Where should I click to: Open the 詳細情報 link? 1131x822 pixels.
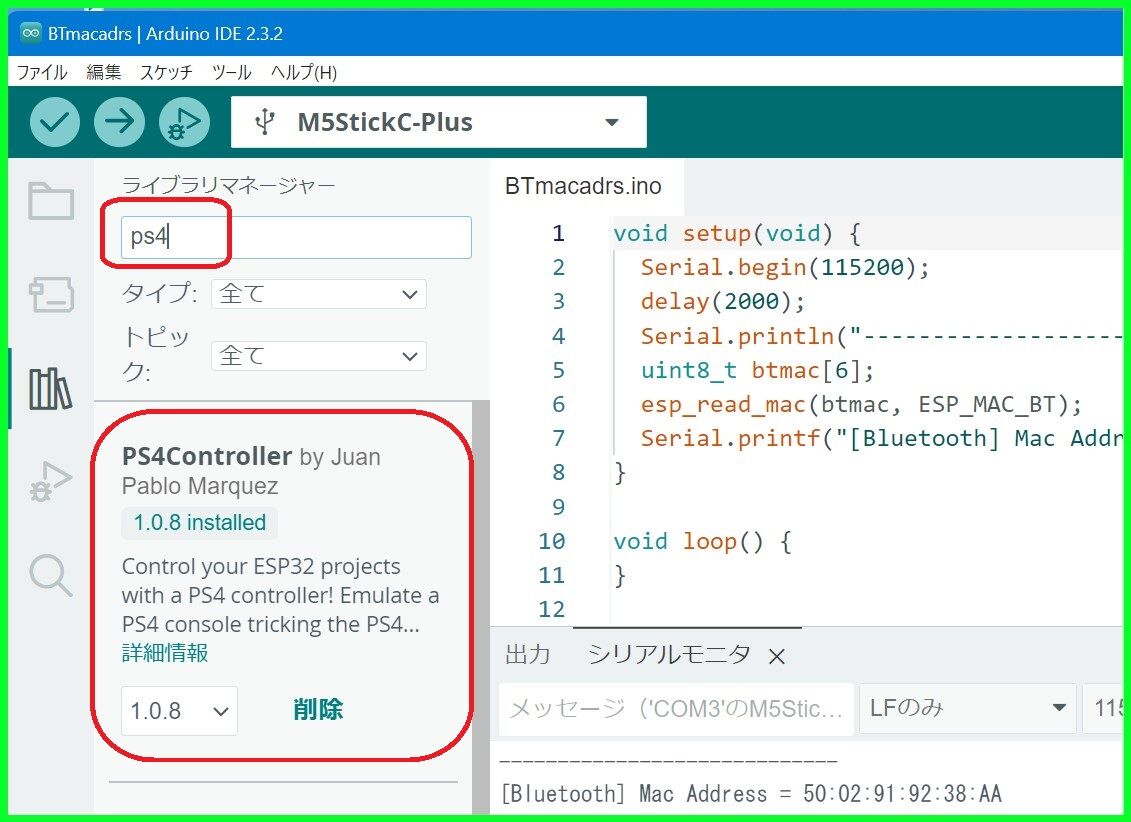click(x=165, y=653)
